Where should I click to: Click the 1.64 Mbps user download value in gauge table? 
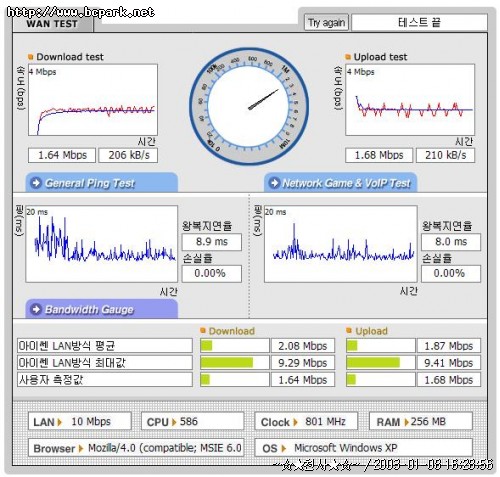[303, 380]
